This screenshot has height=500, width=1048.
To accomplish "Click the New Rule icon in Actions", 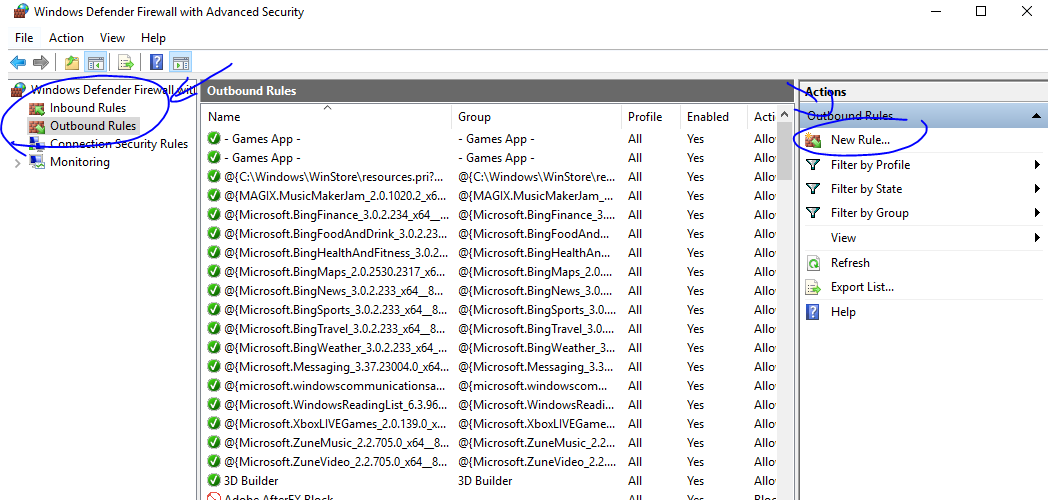I will [813, 140].
